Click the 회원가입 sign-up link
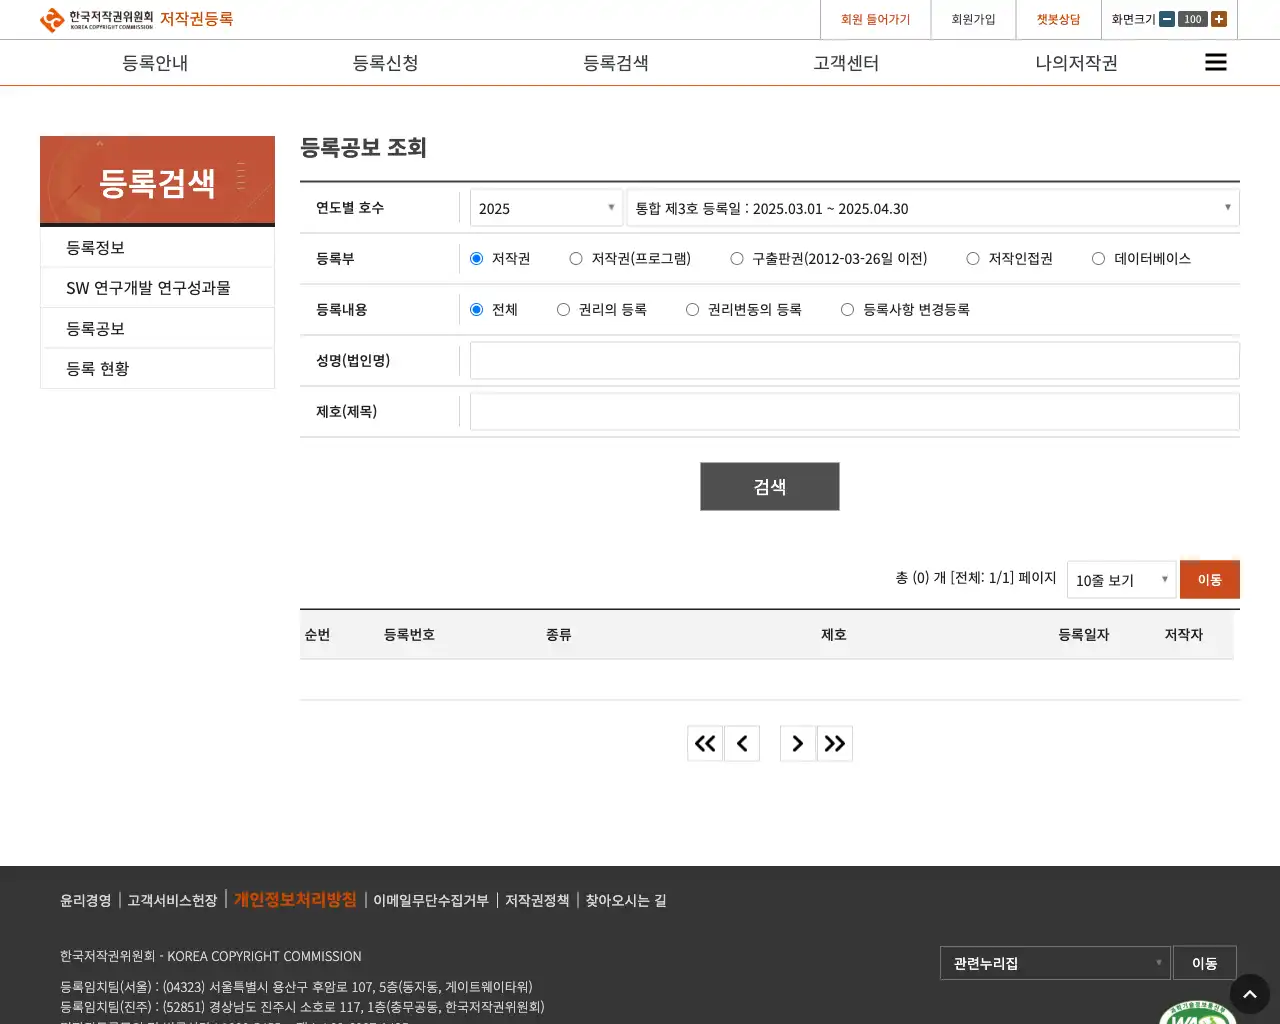Image resolution: width=1280 pixels, height=1024 pixels. 973,19
